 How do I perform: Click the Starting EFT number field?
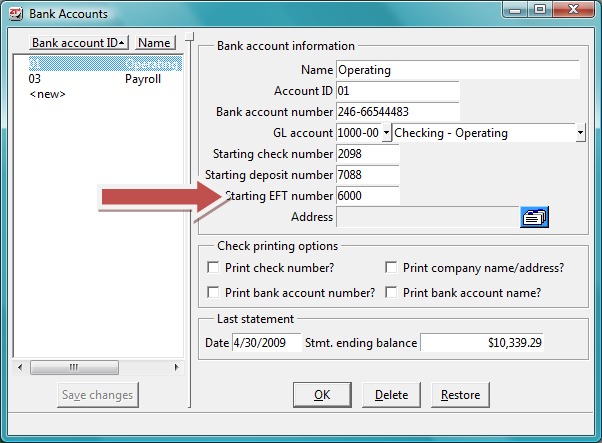(368, 196)
